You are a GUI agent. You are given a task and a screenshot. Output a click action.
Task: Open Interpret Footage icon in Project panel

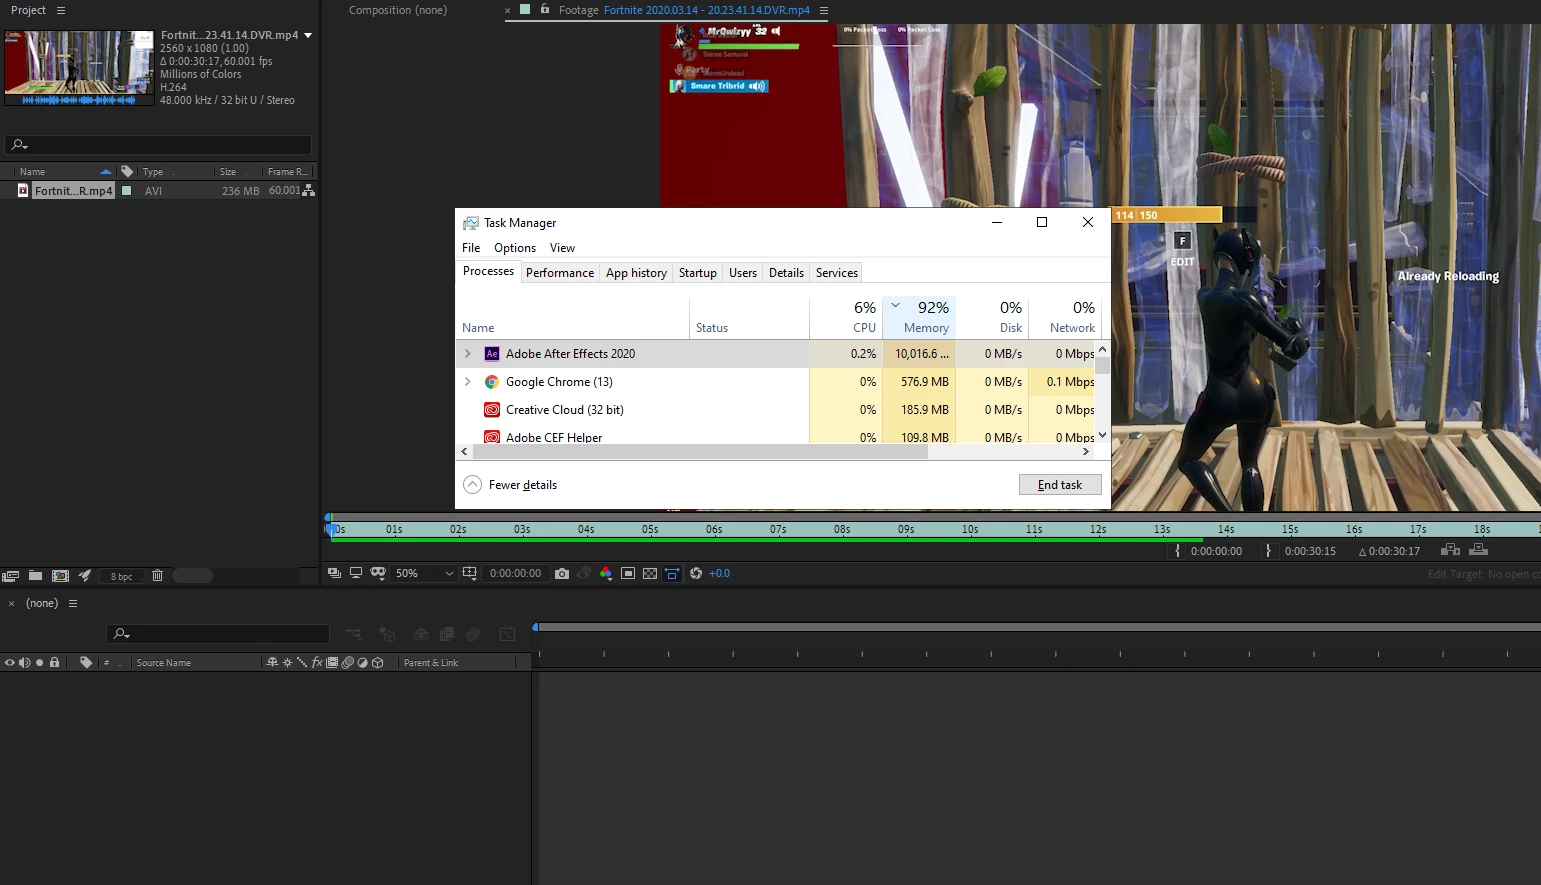[11, 575]
